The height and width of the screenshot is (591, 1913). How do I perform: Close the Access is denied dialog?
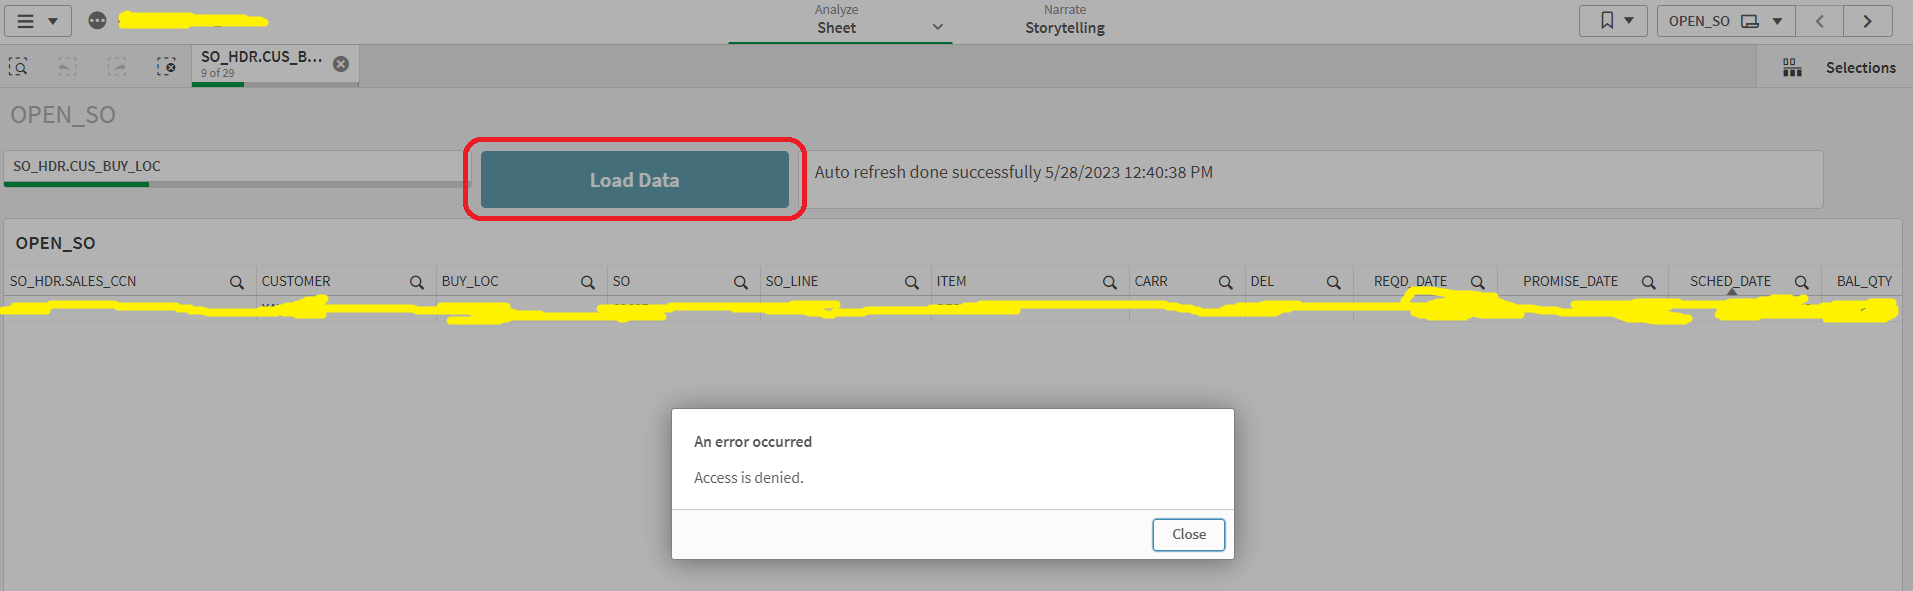1188,534
